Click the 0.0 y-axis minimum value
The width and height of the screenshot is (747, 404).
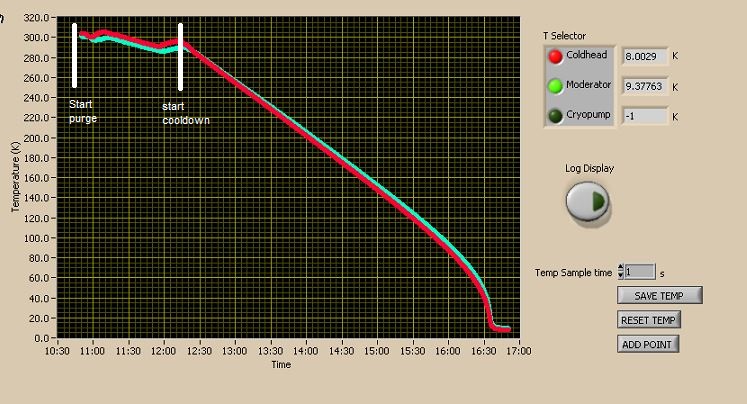42,338
